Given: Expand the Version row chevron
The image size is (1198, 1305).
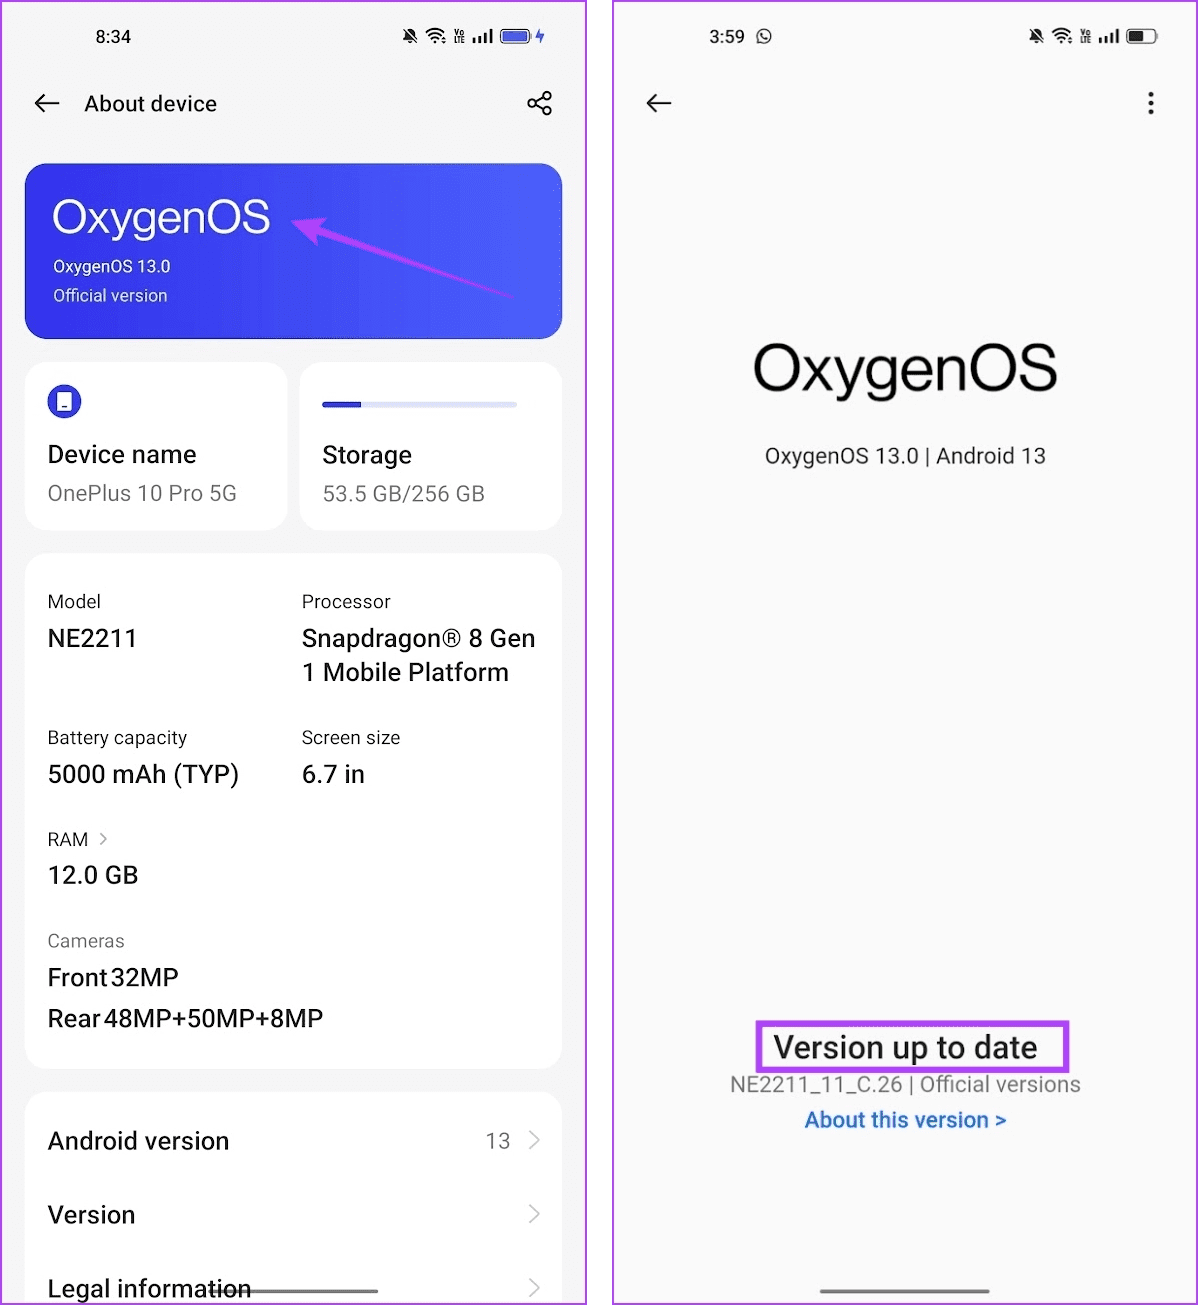Looking at the screenshot, I should [x=534, y=1214].
